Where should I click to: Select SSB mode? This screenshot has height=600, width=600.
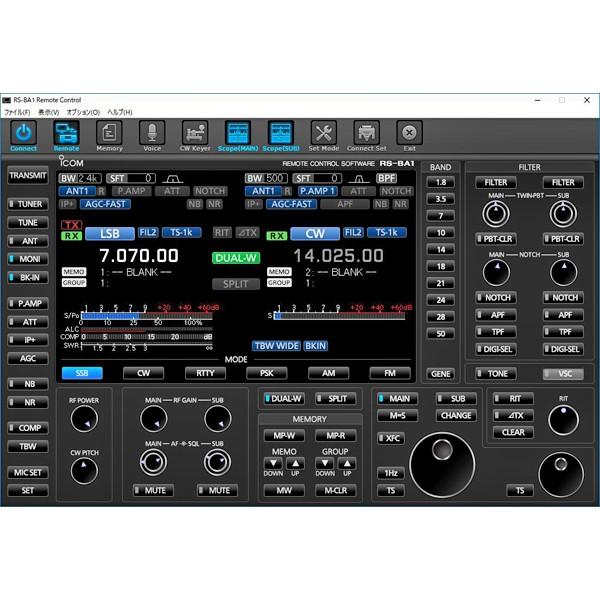click(82, 373)
